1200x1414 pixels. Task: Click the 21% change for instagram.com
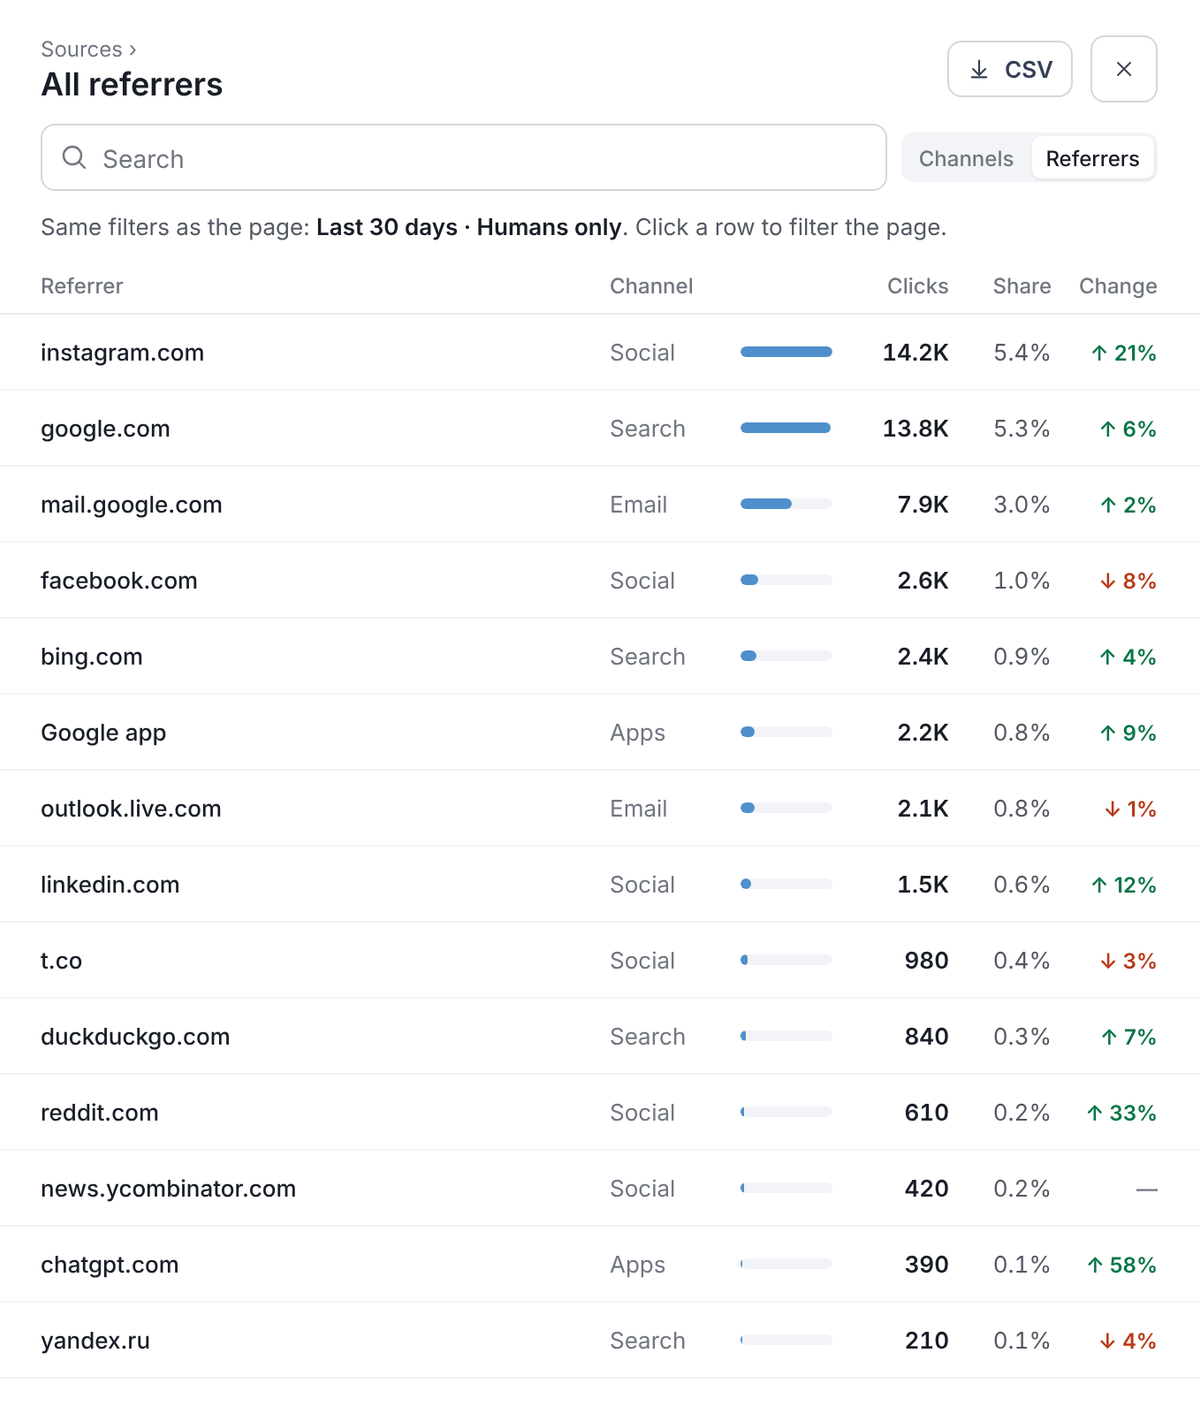pos(1123,353)
